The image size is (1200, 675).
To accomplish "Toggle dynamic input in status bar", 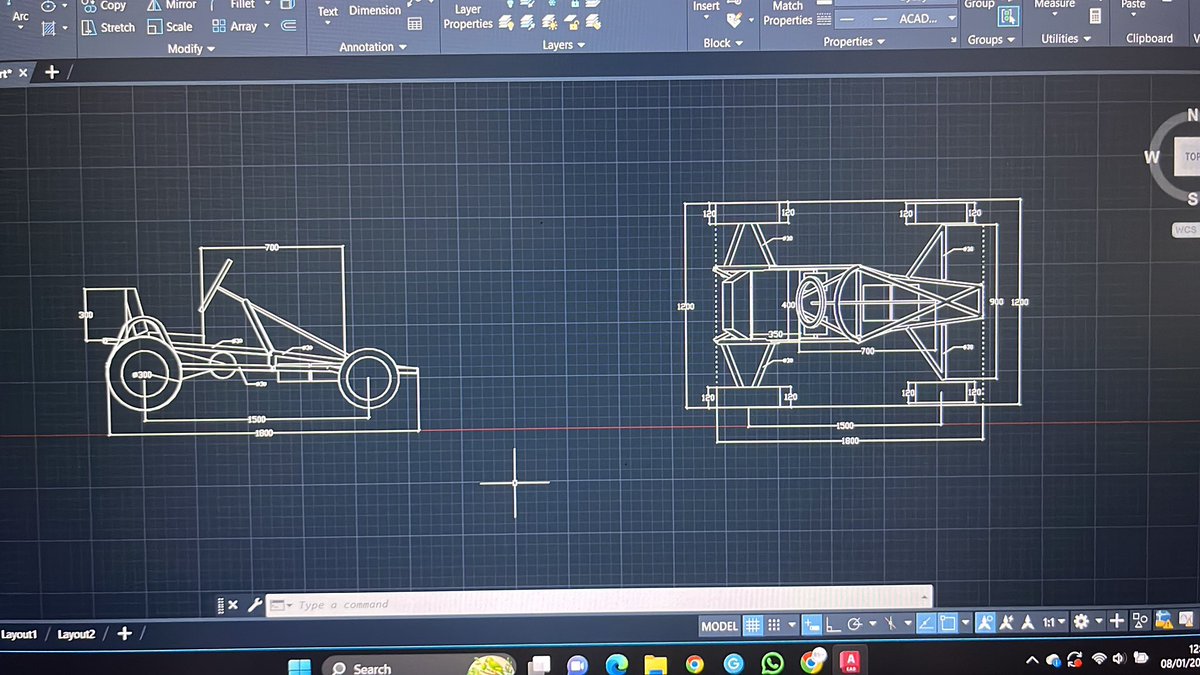I will click(x=811, y=625).
